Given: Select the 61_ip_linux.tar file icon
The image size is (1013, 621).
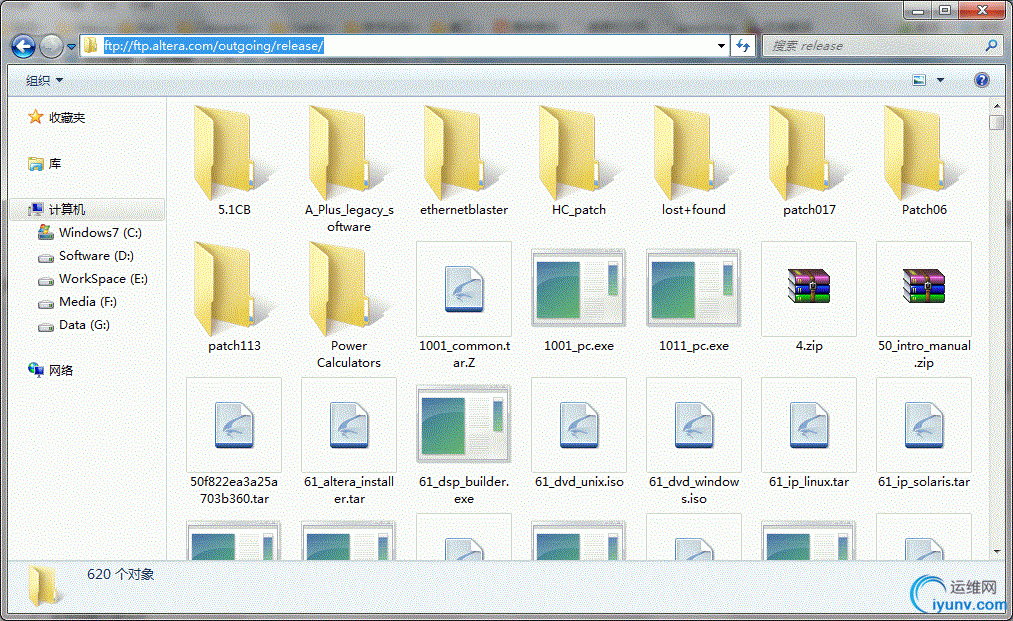Looking at the screenshot, I should [x=809, y=425].
